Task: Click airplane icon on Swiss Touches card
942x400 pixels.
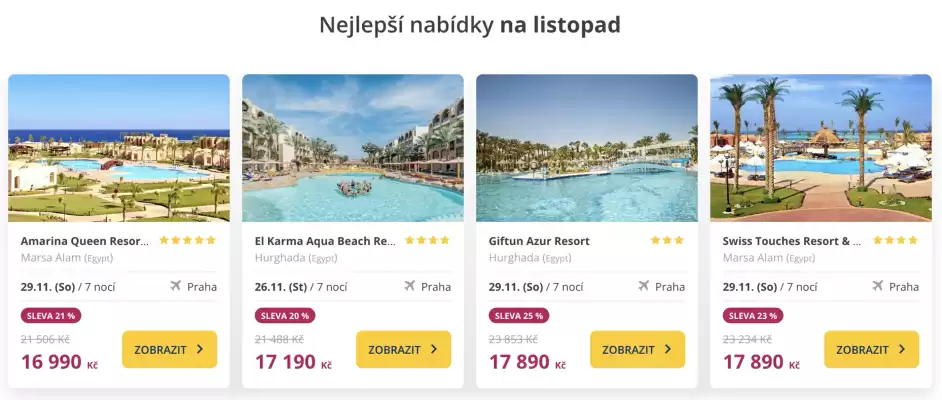Action: [878, 286]
